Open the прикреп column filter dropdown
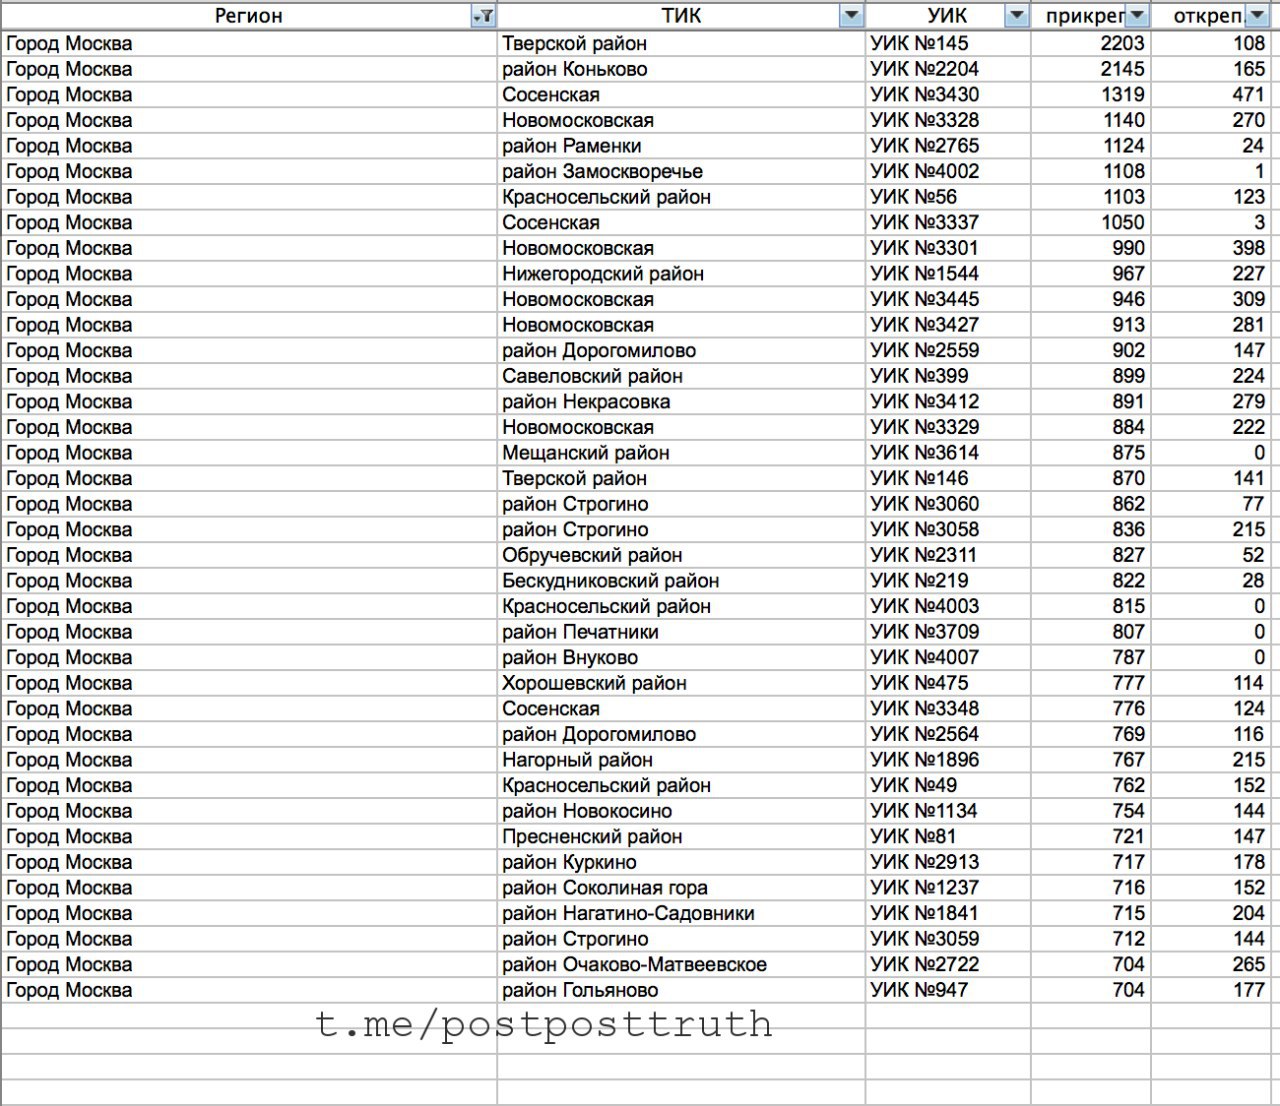 [x=1137, y=15]
